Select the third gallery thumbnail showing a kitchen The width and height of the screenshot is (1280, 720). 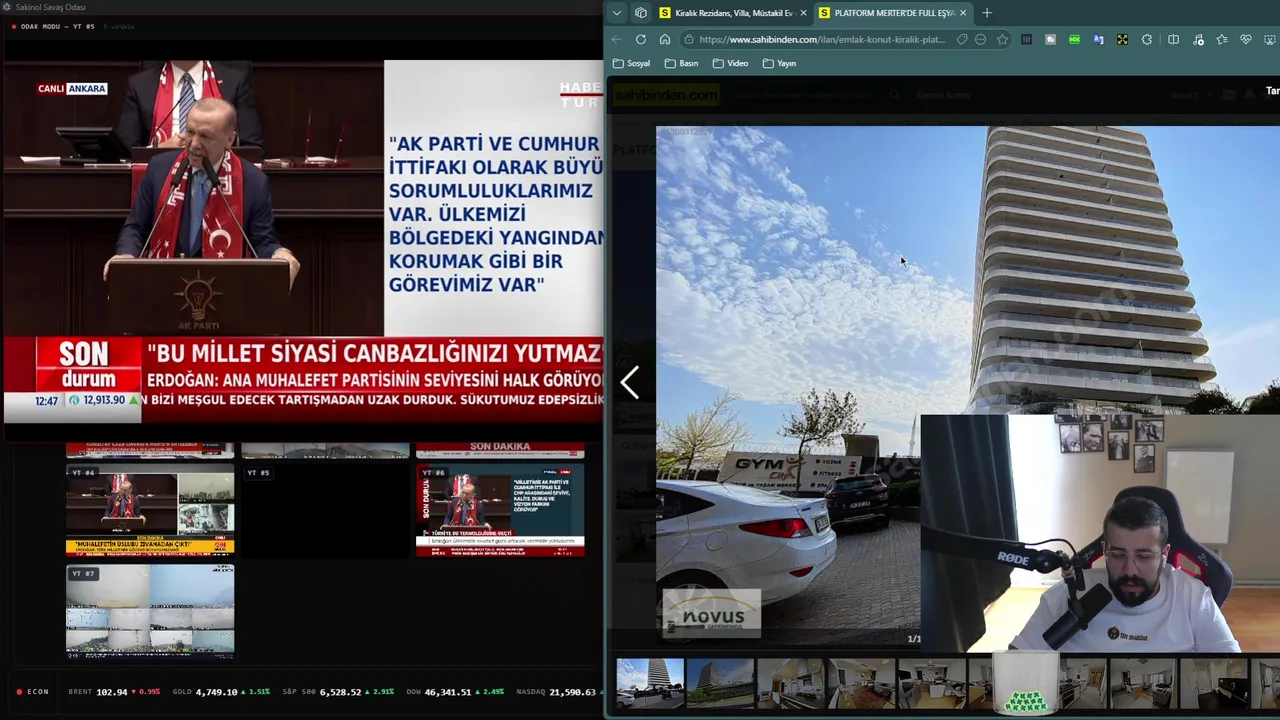click(790, 684)
